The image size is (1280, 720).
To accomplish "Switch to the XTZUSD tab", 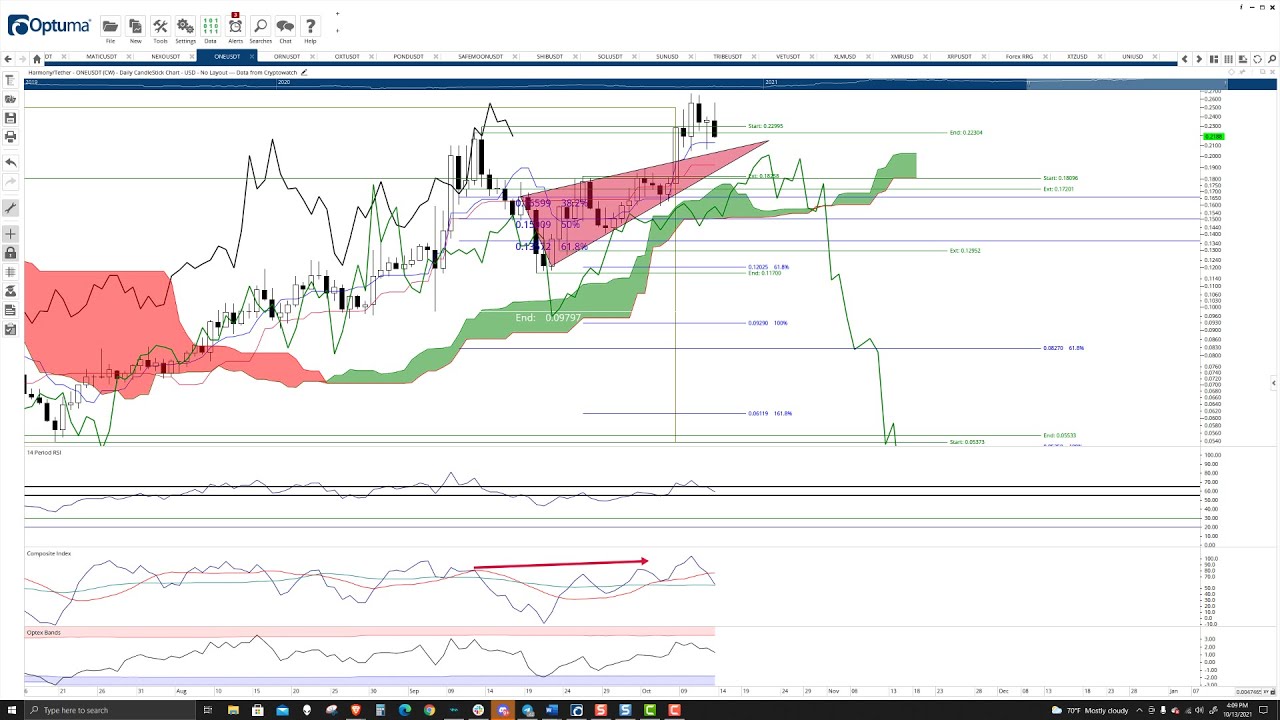I will (1077, 57).
